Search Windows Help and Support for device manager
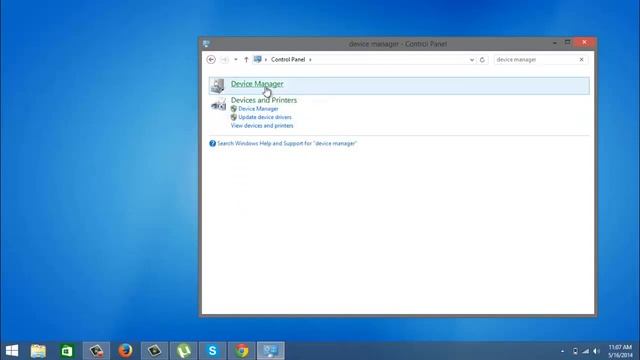Screen dimensions: 640x360 coord(287,144)
